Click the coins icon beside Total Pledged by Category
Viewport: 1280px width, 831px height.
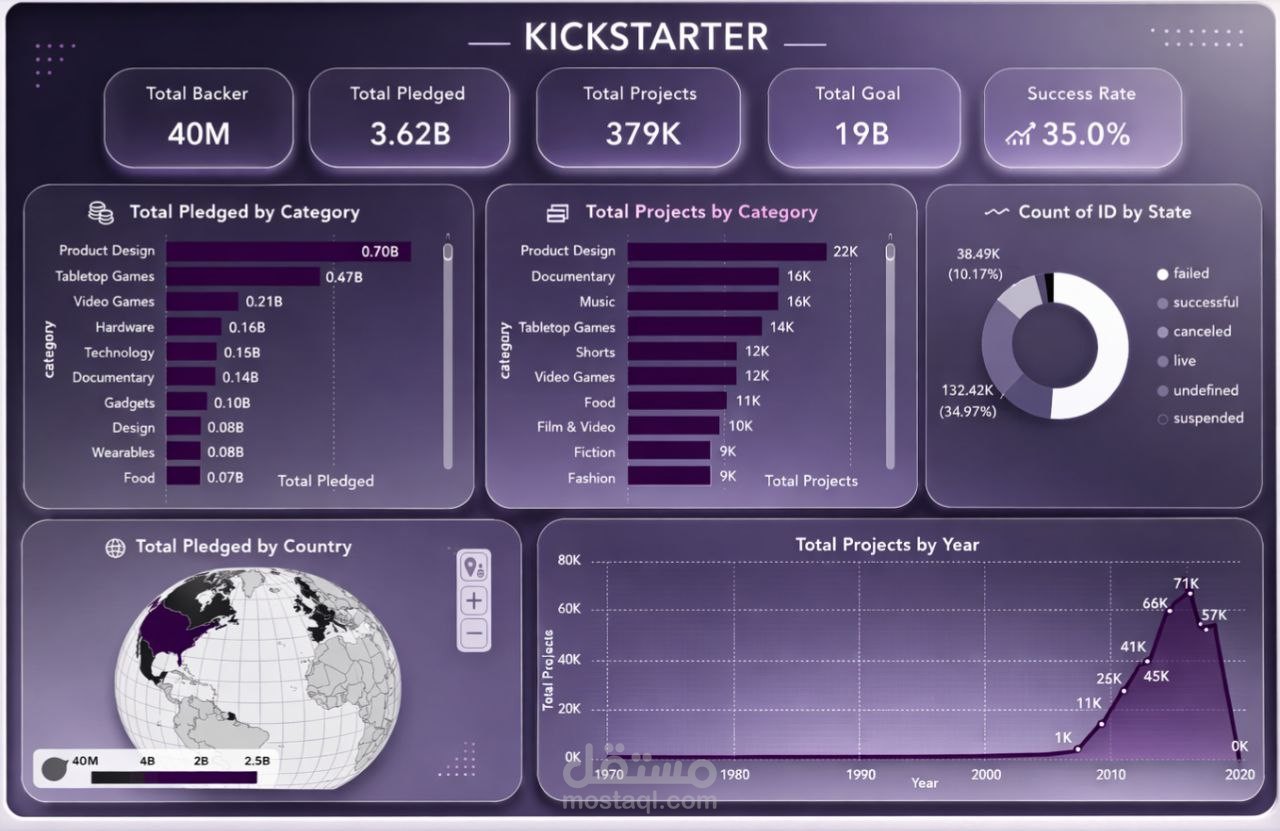[99, 211]
